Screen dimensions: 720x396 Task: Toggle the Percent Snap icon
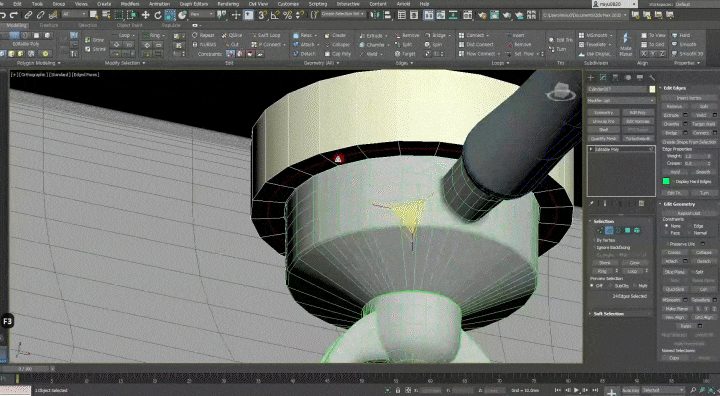click(x=287, y=15)
